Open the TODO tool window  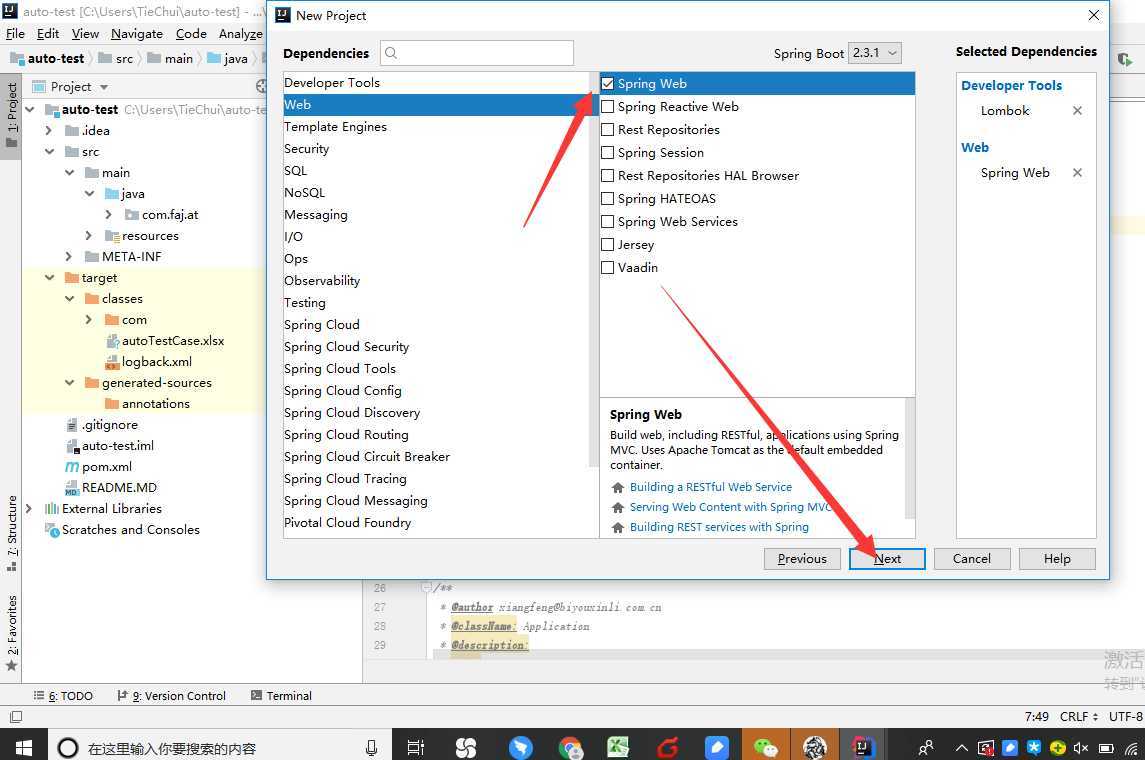(x=64, y=696)
